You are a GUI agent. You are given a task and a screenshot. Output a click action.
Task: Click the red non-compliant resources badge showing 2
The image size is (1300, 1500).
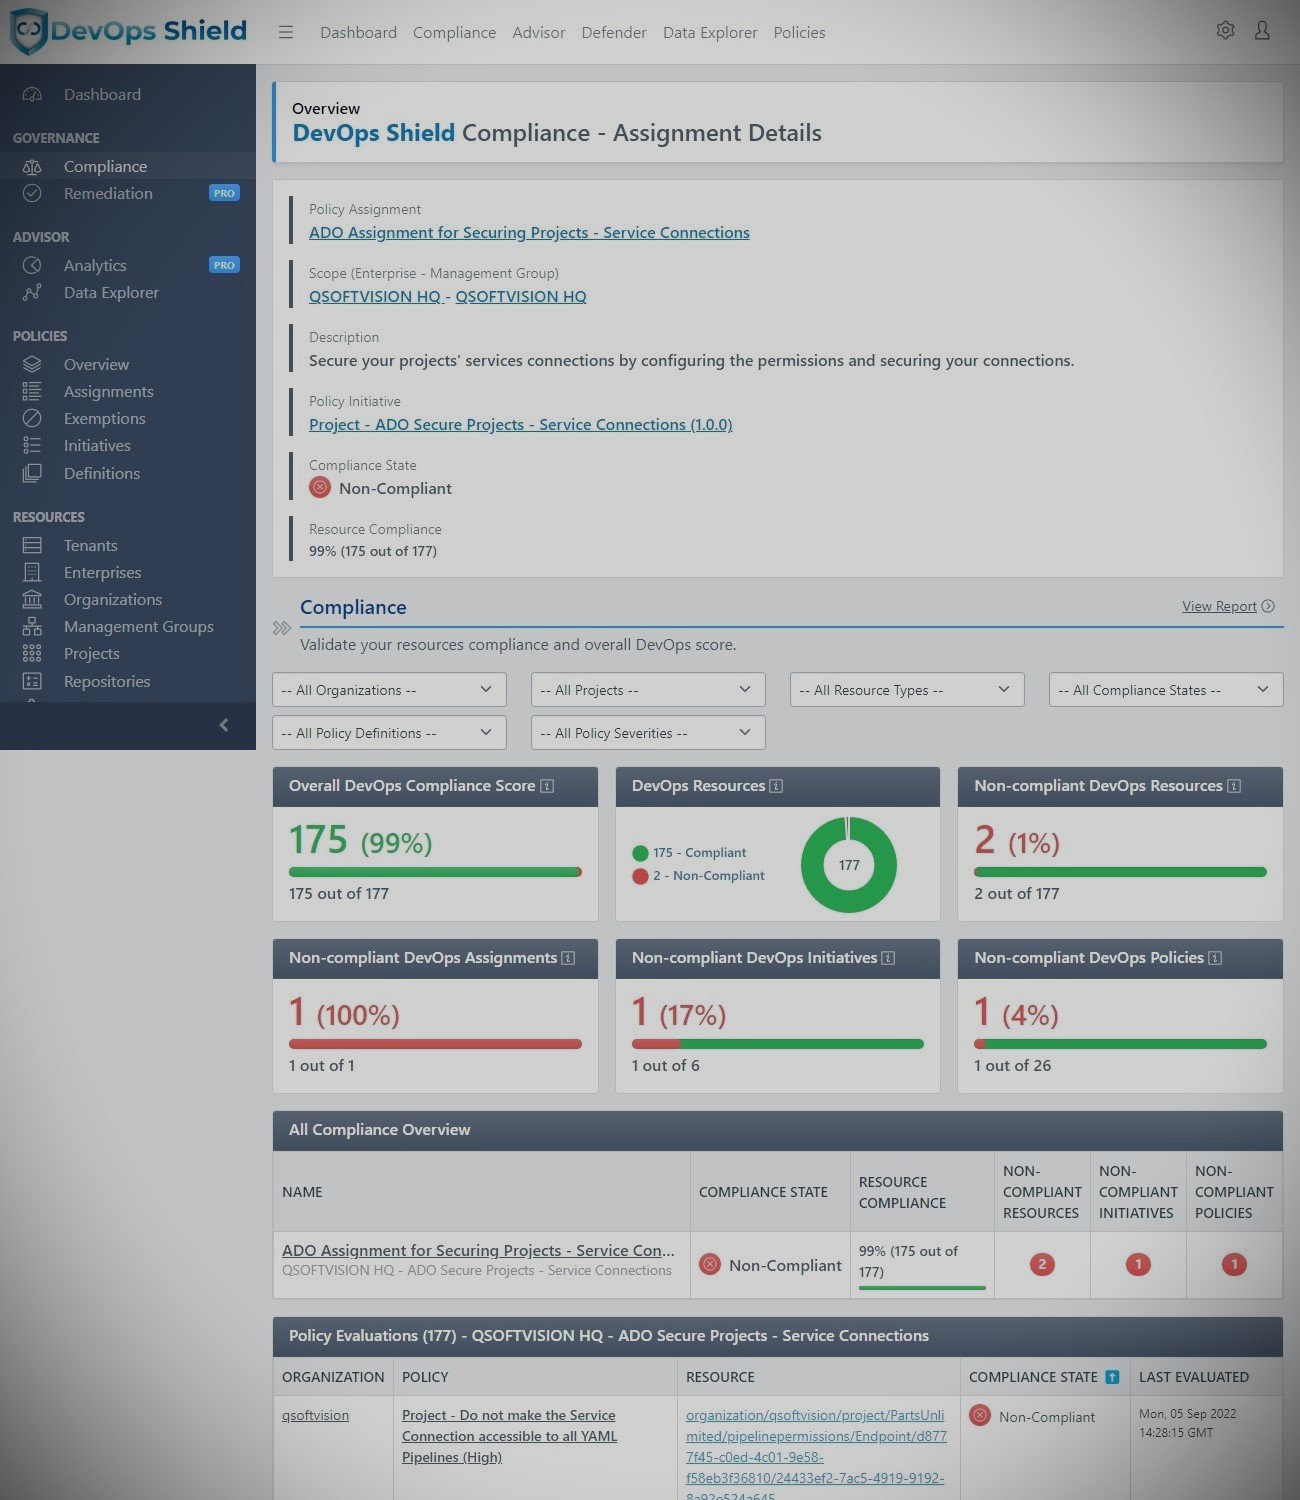[x=1042, y=1265]
